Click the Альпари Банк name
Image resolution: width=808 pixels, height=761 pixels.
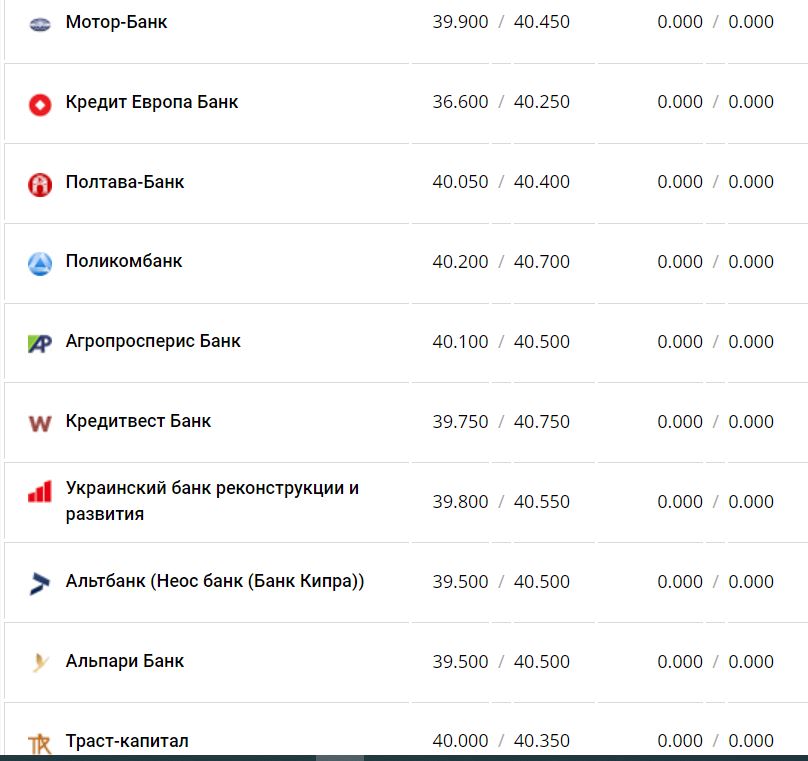pos(124,662)
